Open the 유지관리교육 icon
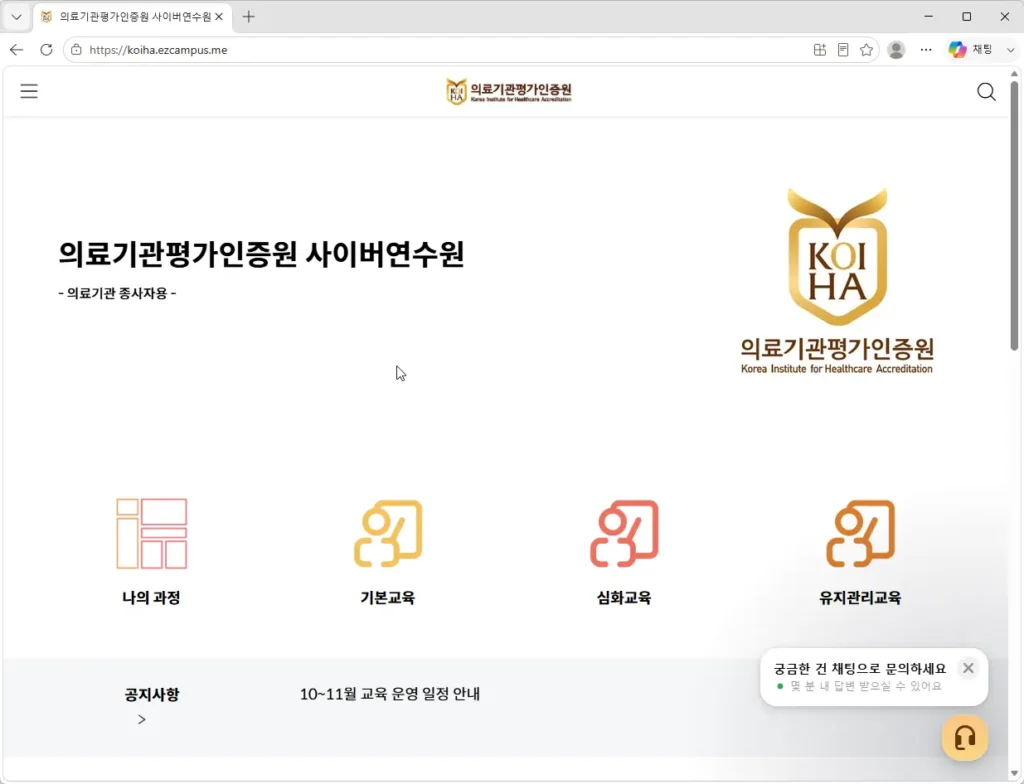The width and height of the screenshot is (1024, 784). point(860,533)
